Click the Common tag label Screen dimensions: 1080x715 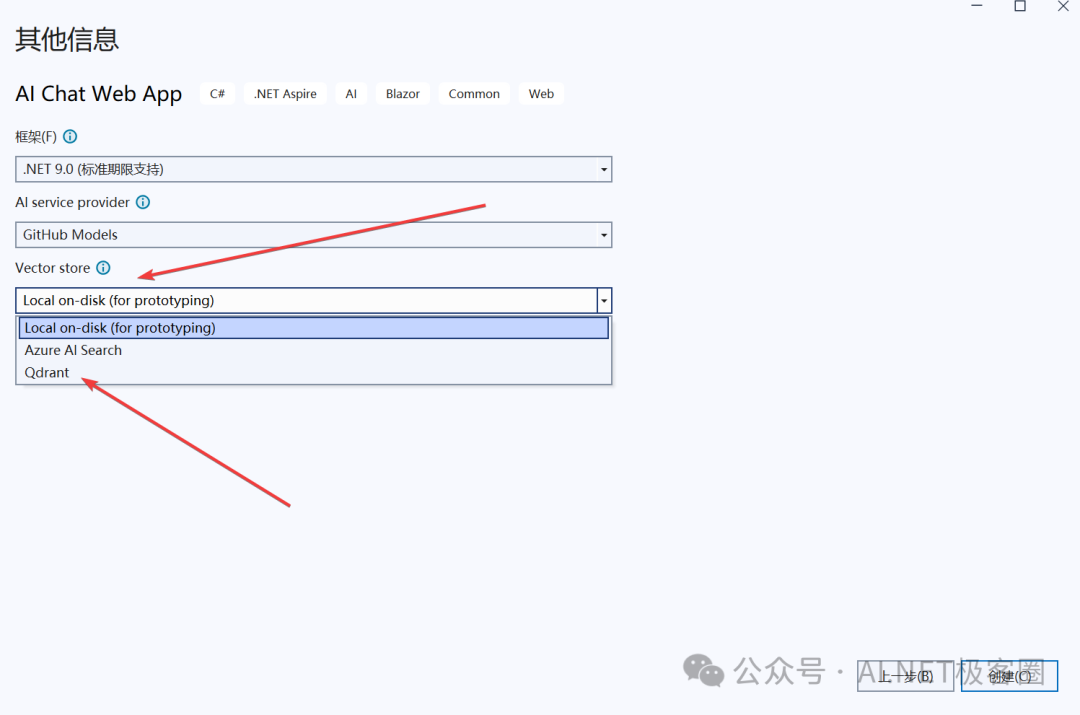click(x=474, y=94)
